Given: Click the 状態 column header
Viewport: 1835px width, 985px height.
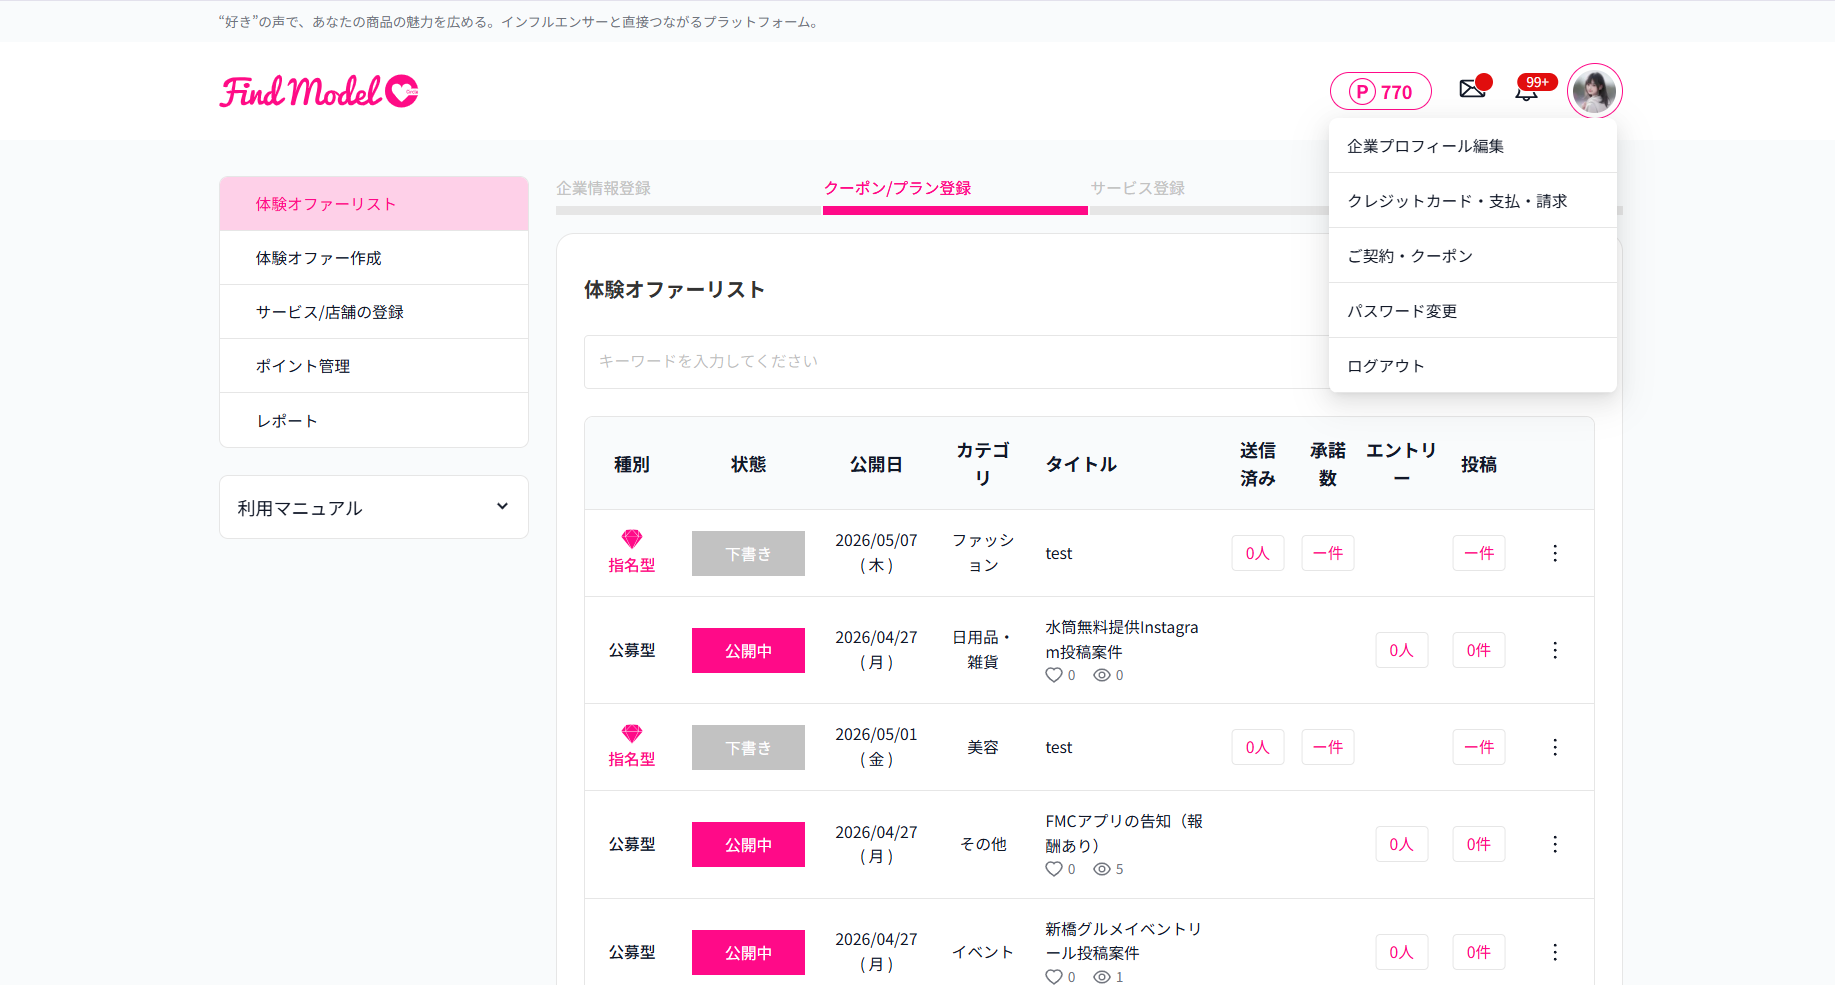Looking at the screenshot, I should pos(748,464).
